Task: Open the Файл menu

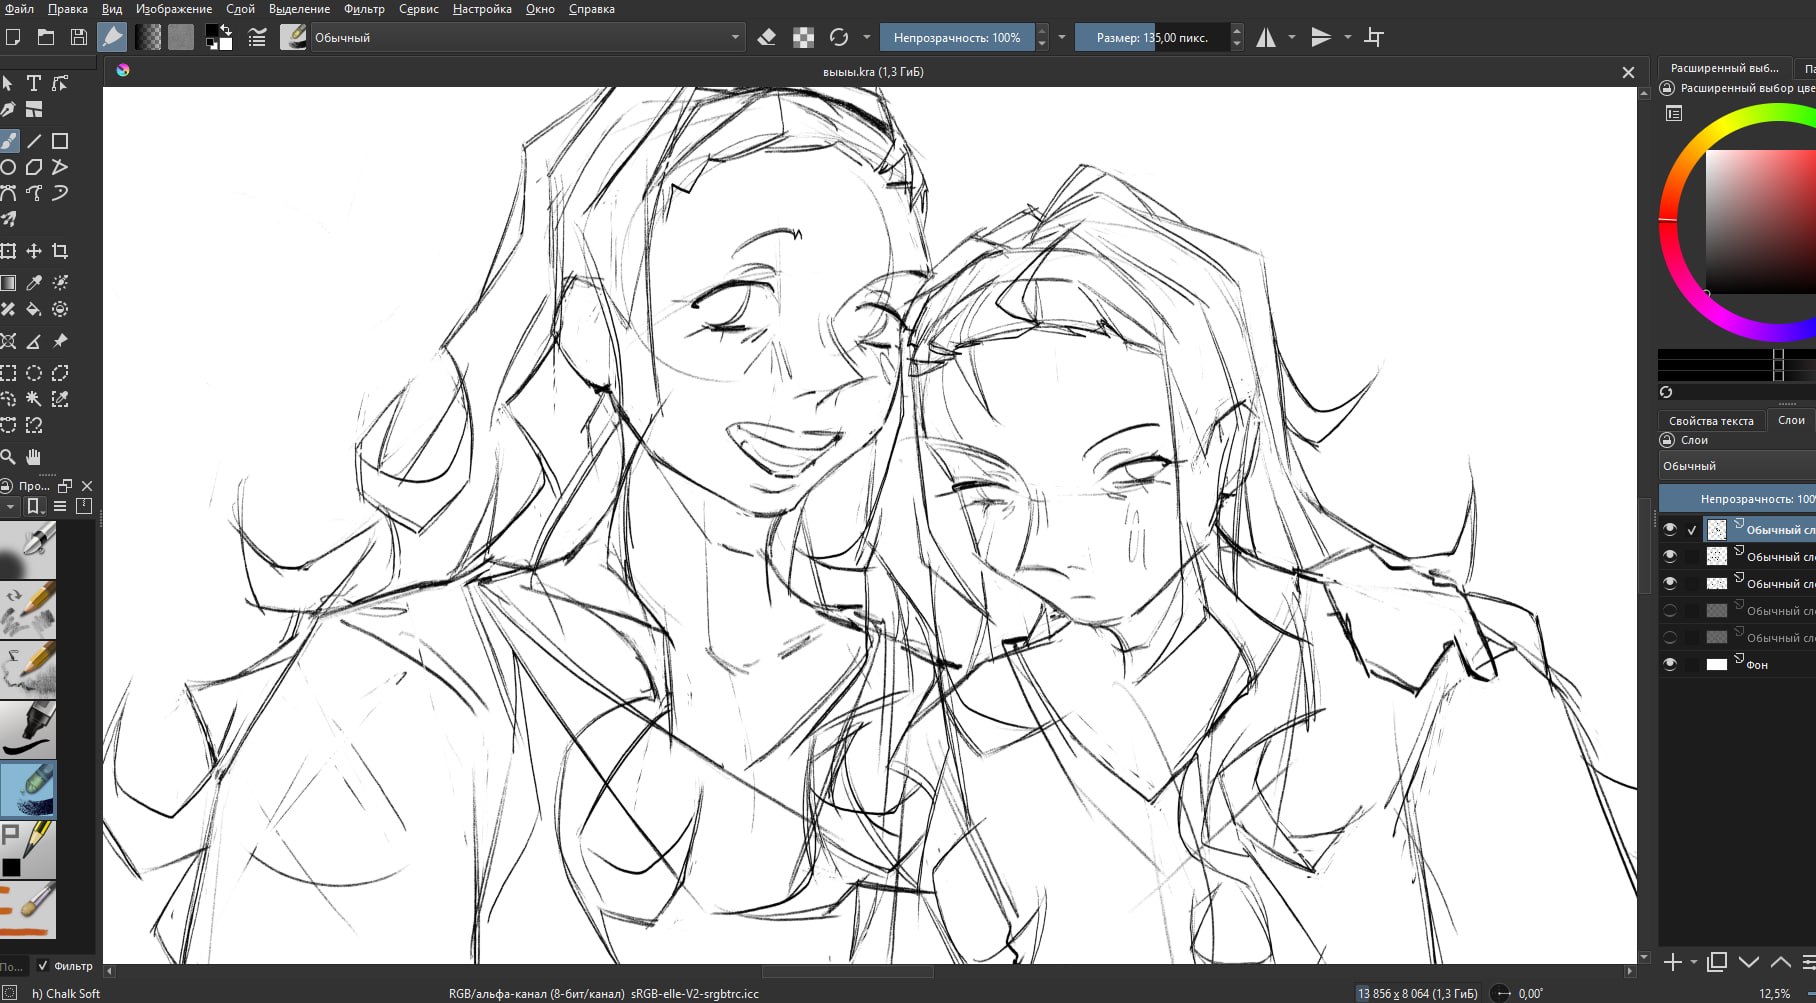Action: click(x=19, y=9)
